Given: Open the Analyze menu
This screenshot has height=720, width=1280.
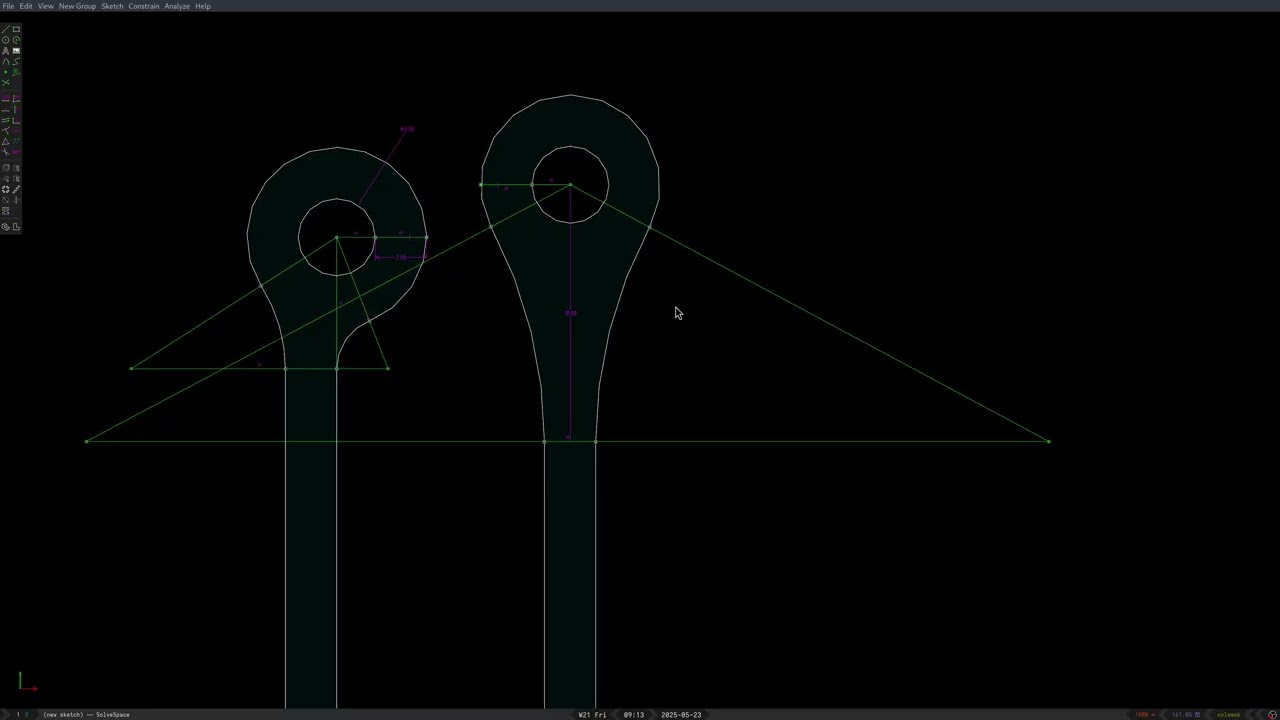Looking at the screenshot, I should pos(177,6).
